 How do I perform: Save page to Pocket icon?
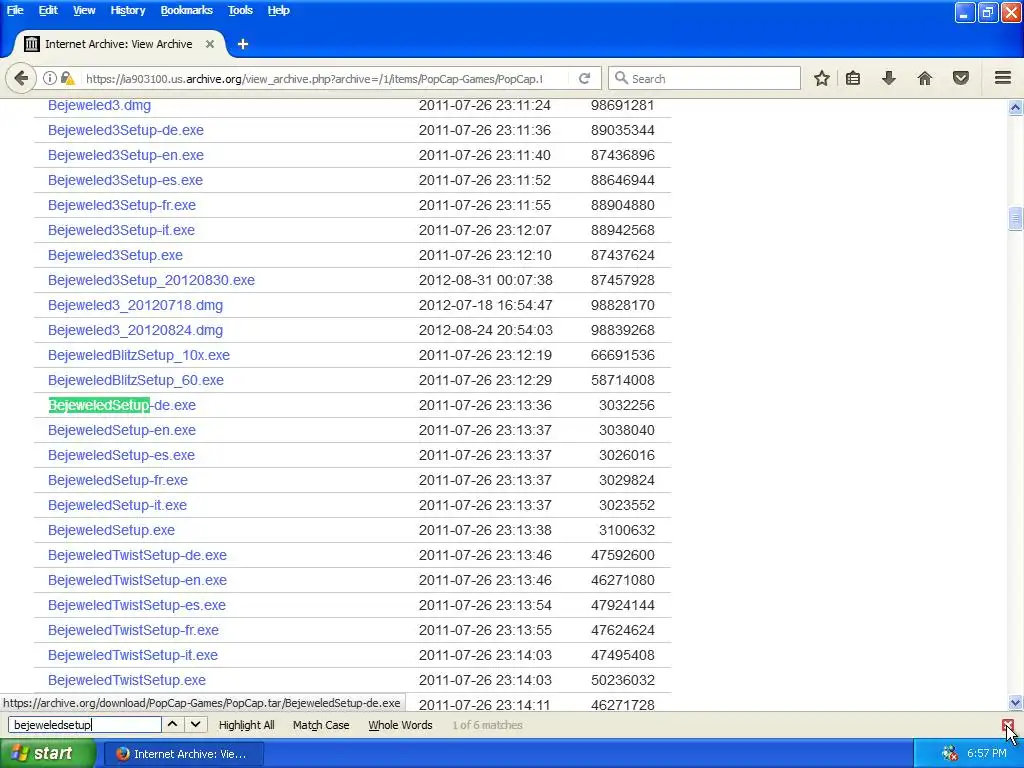pyautogui.click(x=961, y=78)
